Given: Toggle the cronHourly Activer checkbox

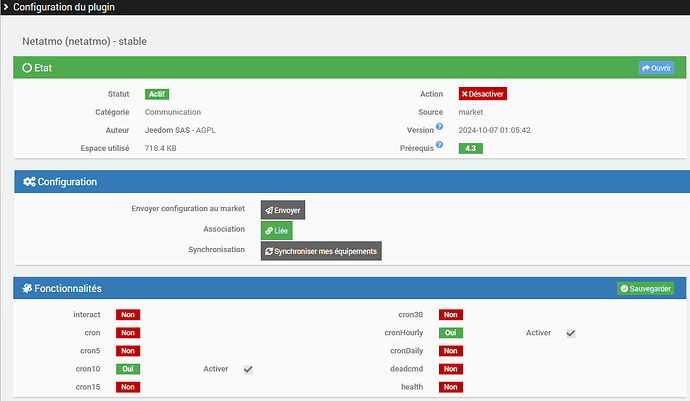Looking at the screenshot, I should tap(570, 333).
